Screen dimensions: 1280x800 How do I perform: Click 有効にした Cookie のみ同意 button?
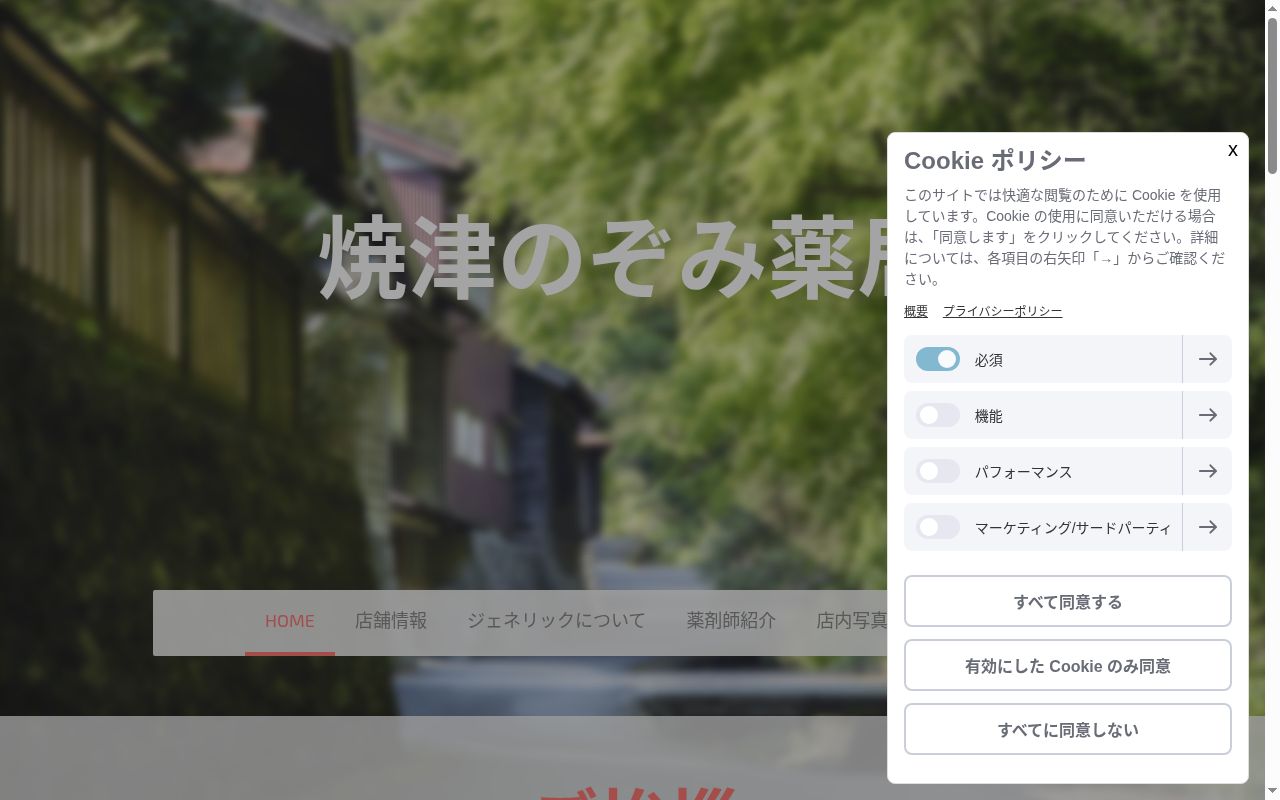tap(1068, 665)
